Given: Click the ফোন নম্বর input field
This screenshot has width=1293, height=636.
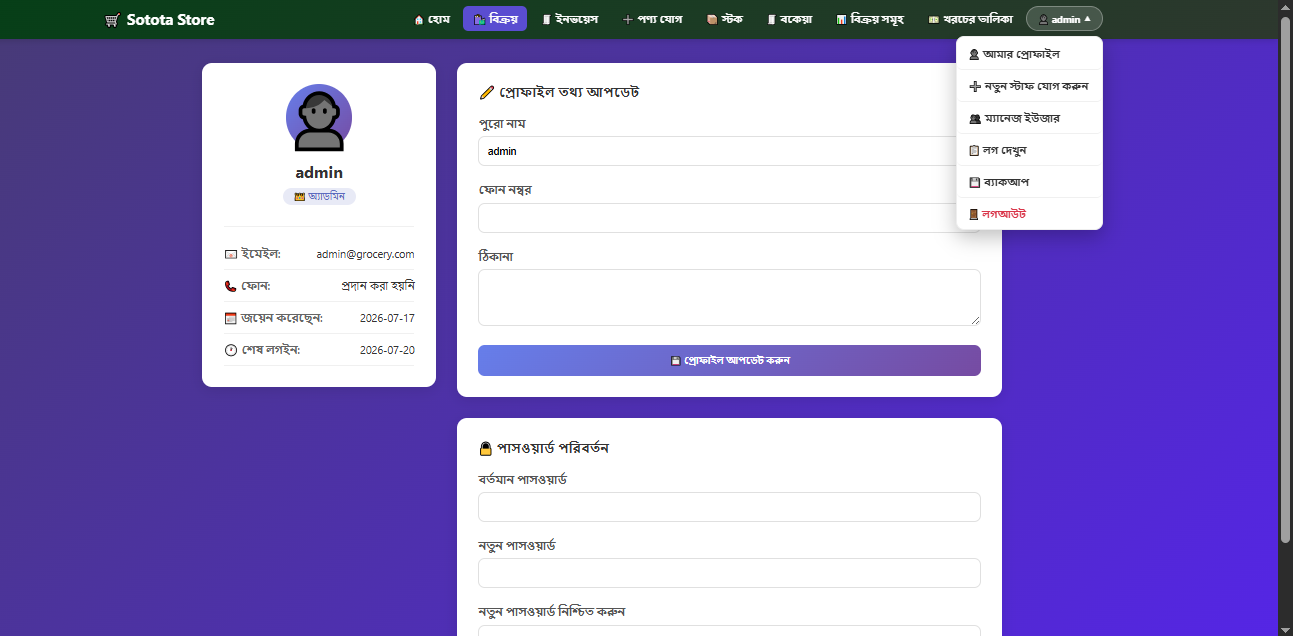Looking at the screenshot, I should [x=729, y=218].
